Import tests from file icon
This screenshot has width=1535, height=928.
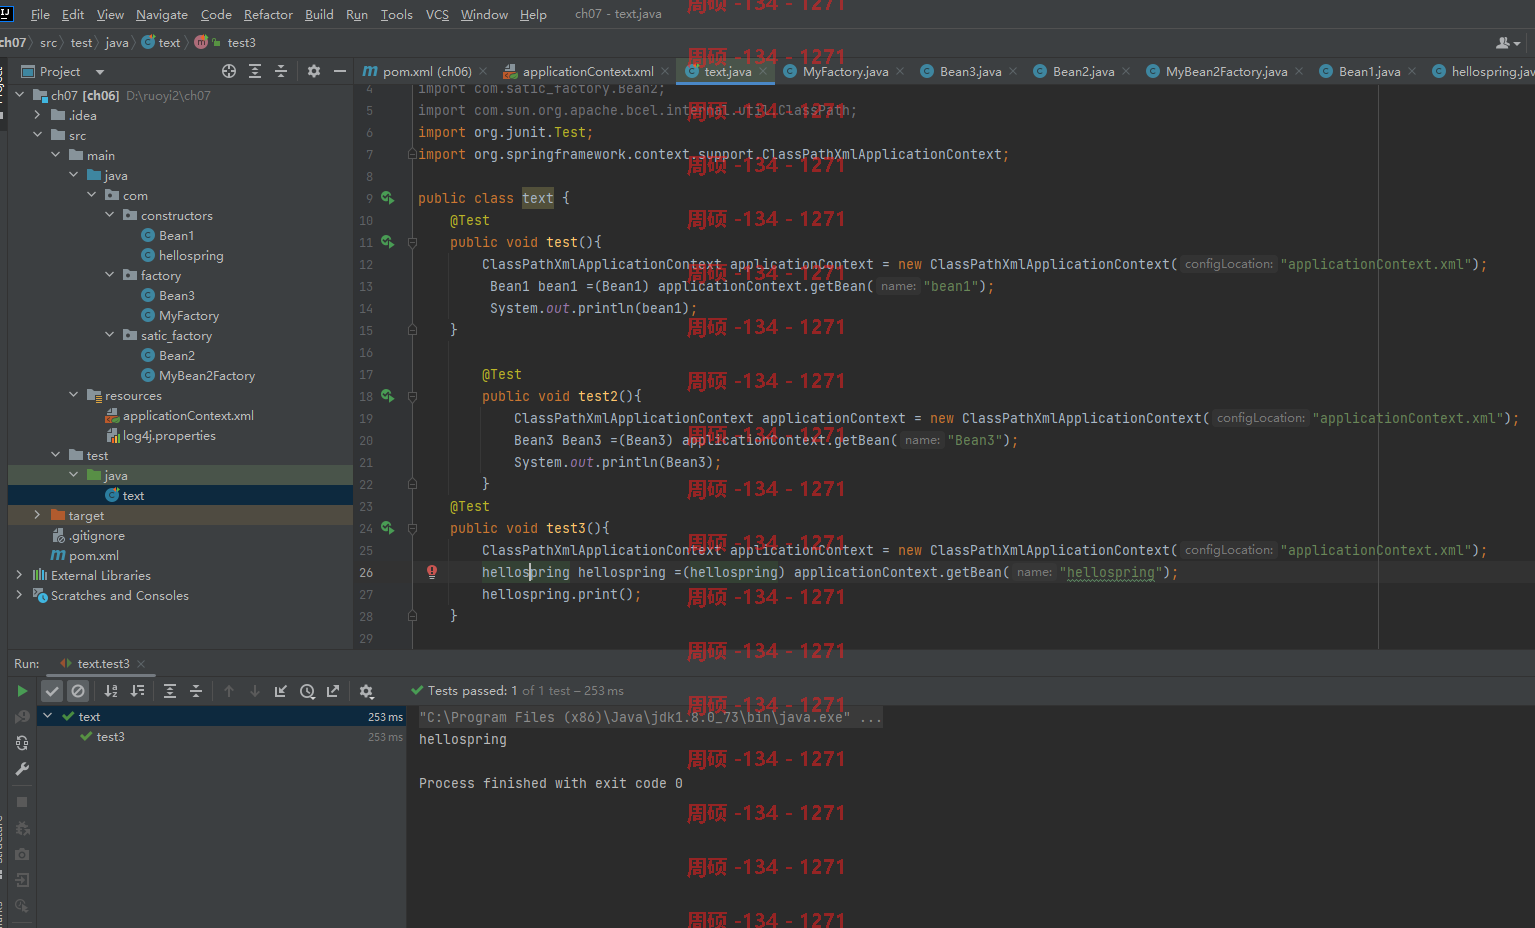point(281,691)
